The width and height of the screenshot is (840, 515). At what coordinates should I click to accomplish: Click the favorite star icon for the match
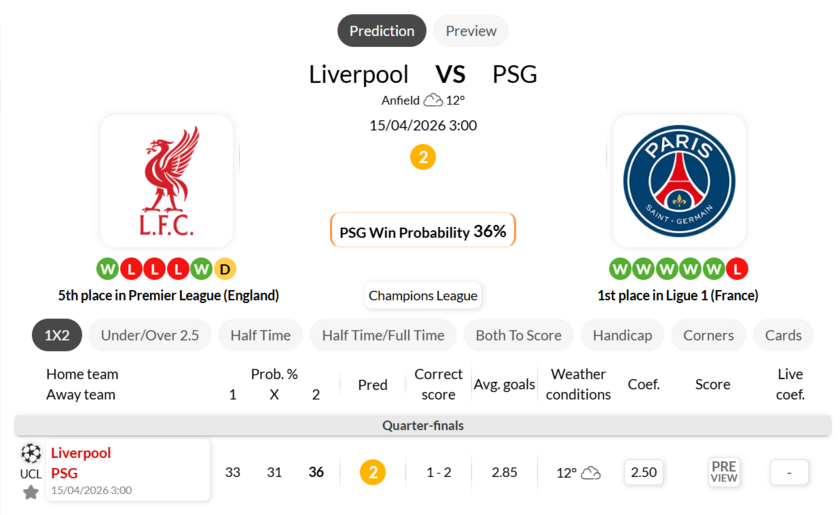coord(31,492)
